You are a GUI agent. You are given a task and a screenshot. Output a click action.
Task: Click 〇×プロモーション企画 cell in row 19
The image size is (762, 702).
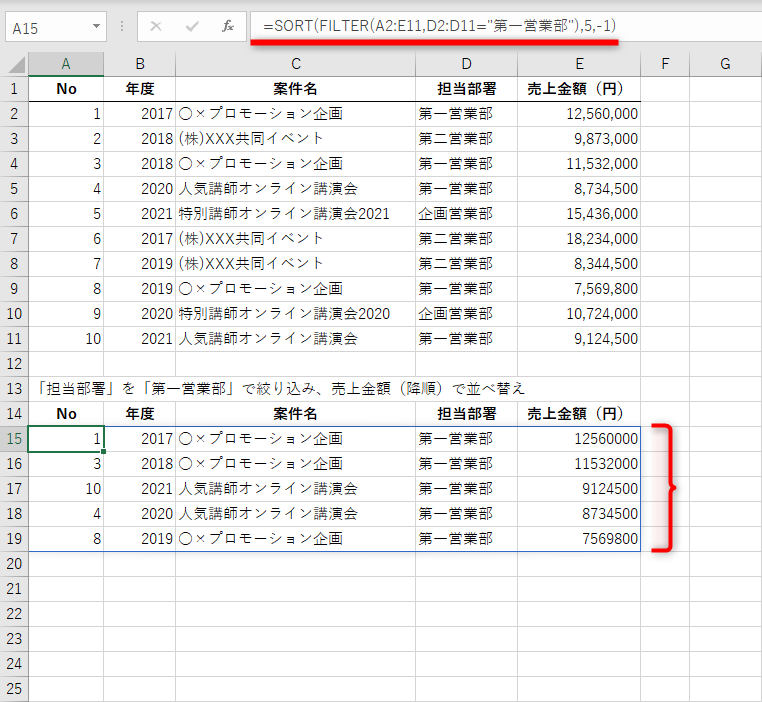295,539
